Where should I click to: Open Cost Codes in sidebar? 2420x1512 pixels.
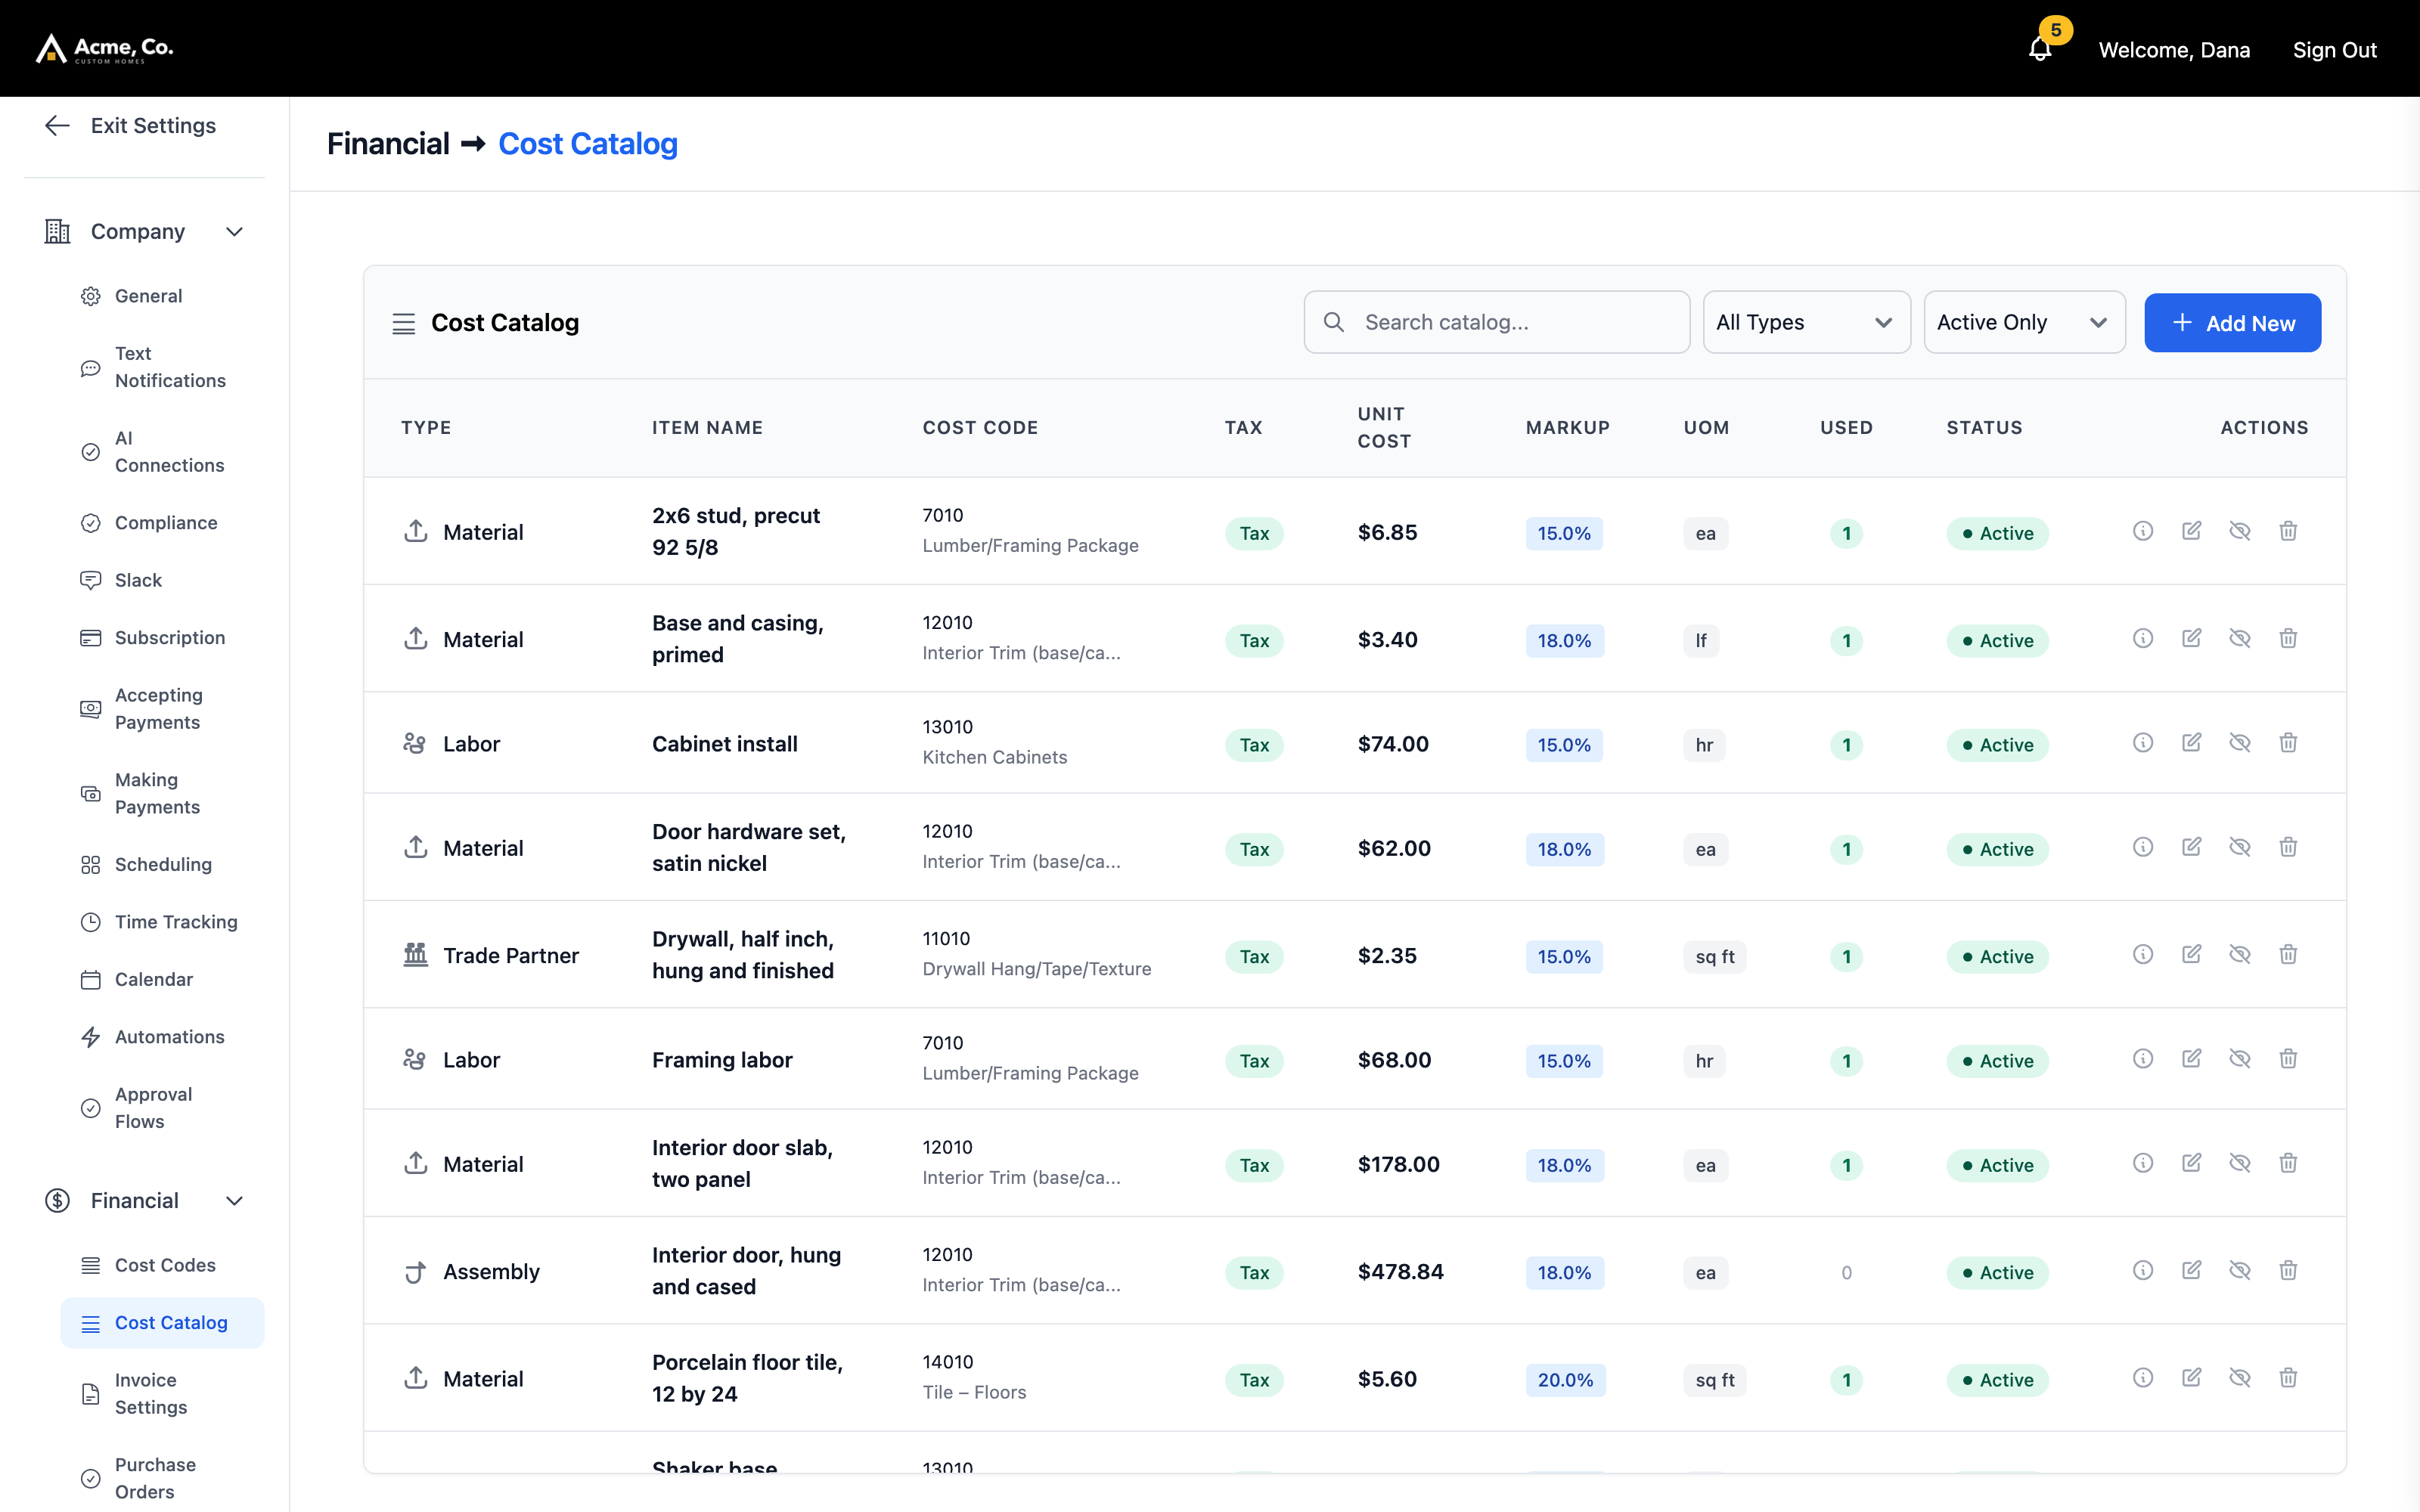pos(162,1265)
